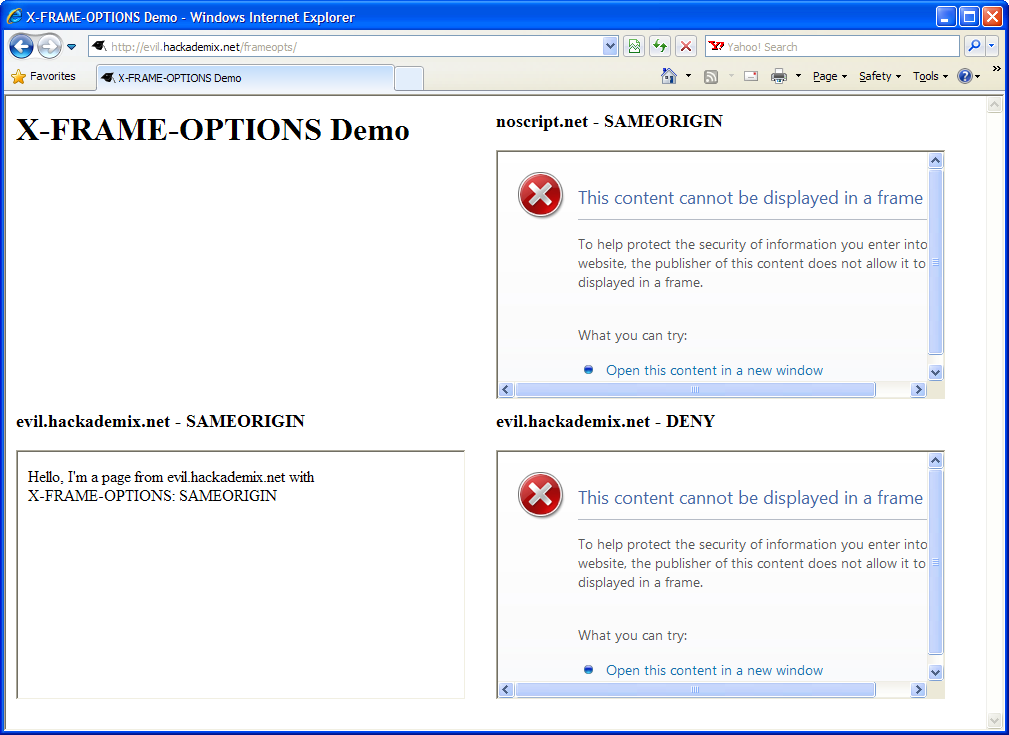Open the recent pages dropdown next to Forward
The height and width of the screenshot is (735, 1009).
pyautogui.click(x=71, y=47)
